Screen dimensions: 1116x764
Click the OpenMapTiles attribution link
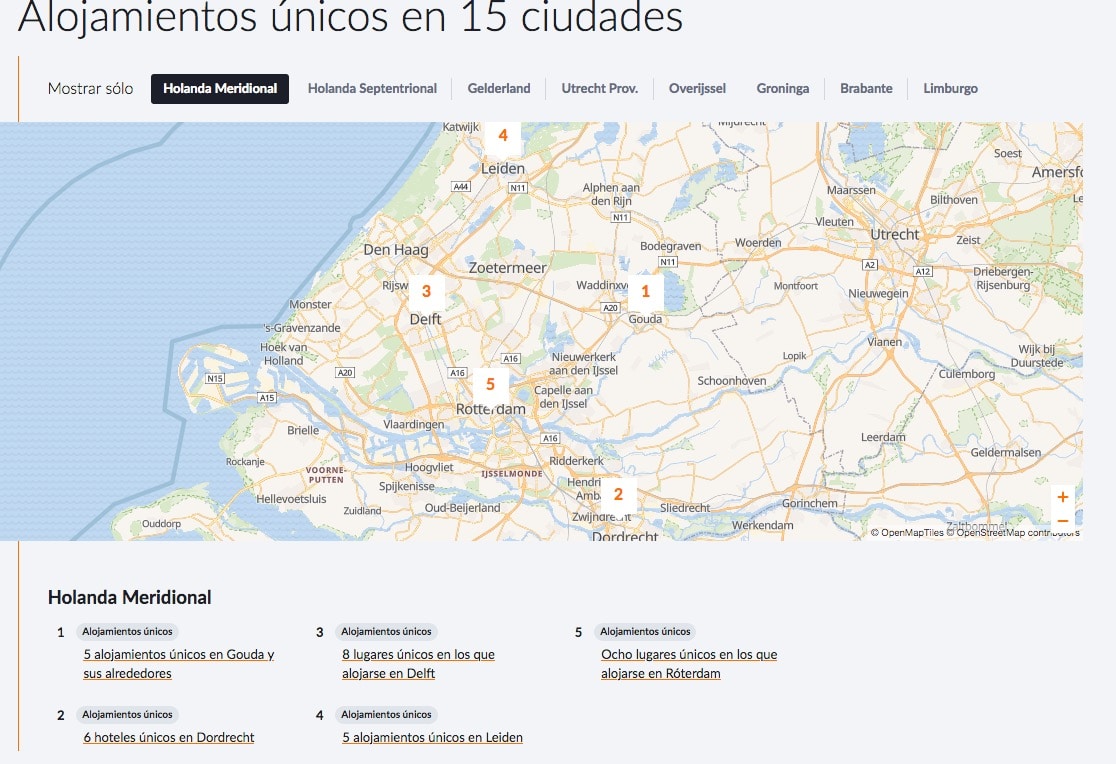point(907,533)
